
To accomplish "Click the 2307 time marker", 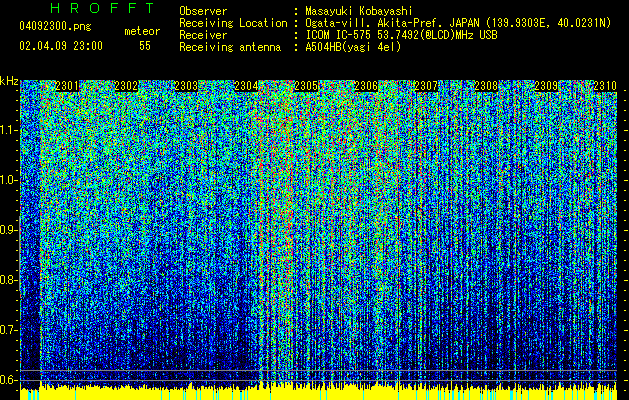I will point(426,86).
